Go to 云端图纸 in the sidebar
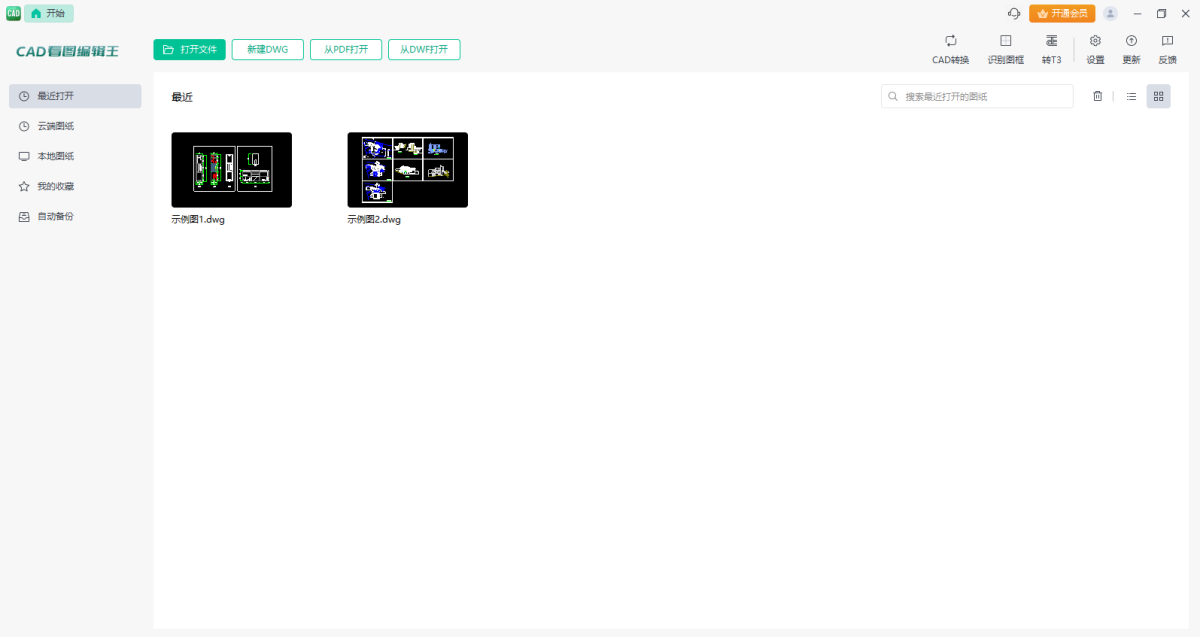This screenshot has height=637, width=1200. click(x=75, y=126)
